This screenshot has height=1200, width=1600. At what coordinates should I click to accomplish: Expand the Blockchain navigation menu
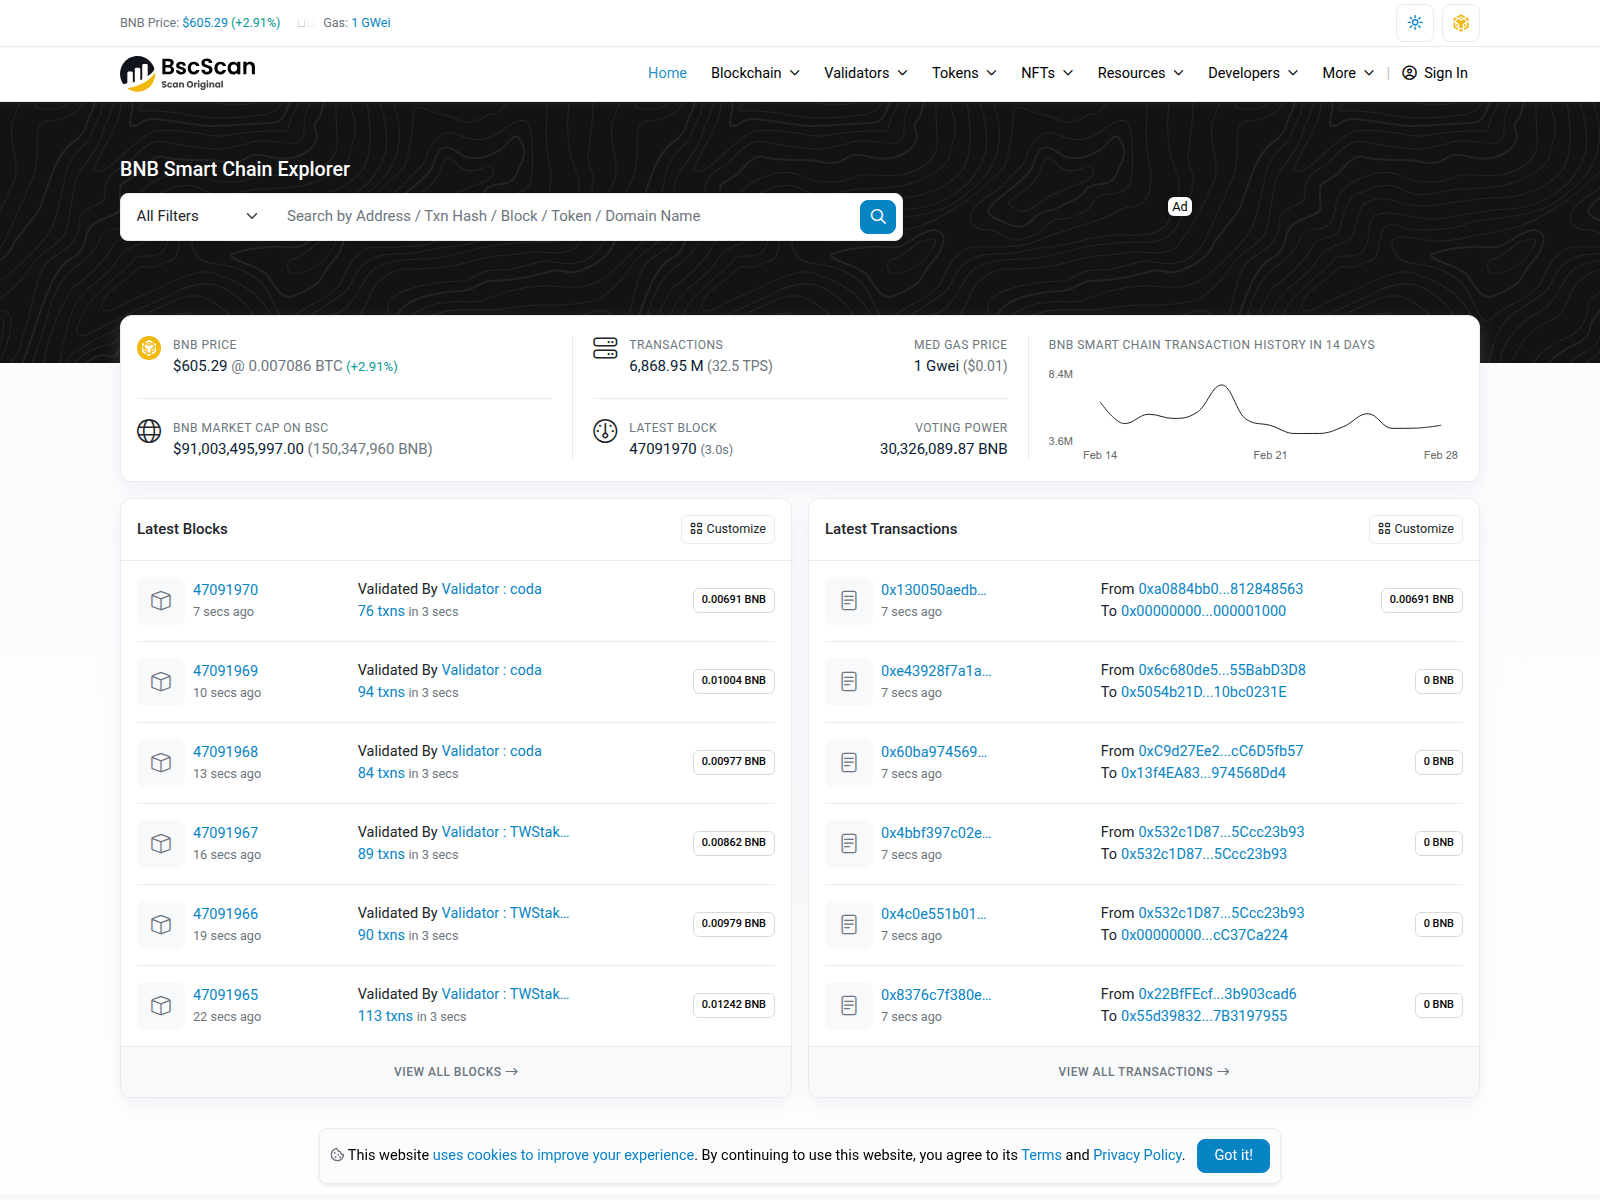[755, 73]
